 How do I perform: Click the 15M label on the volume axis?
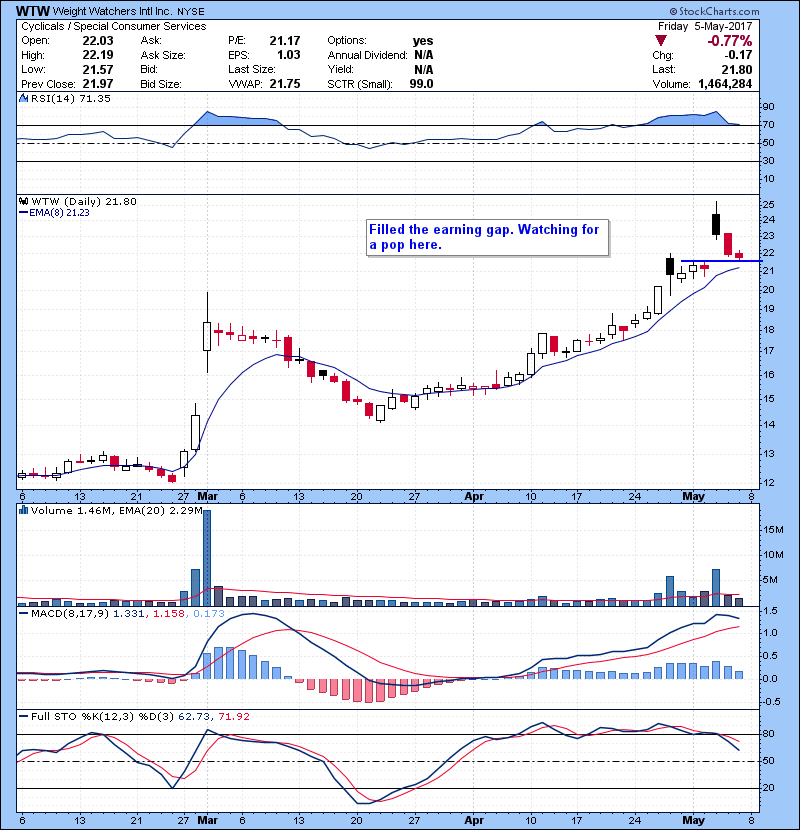coord(773,529)
